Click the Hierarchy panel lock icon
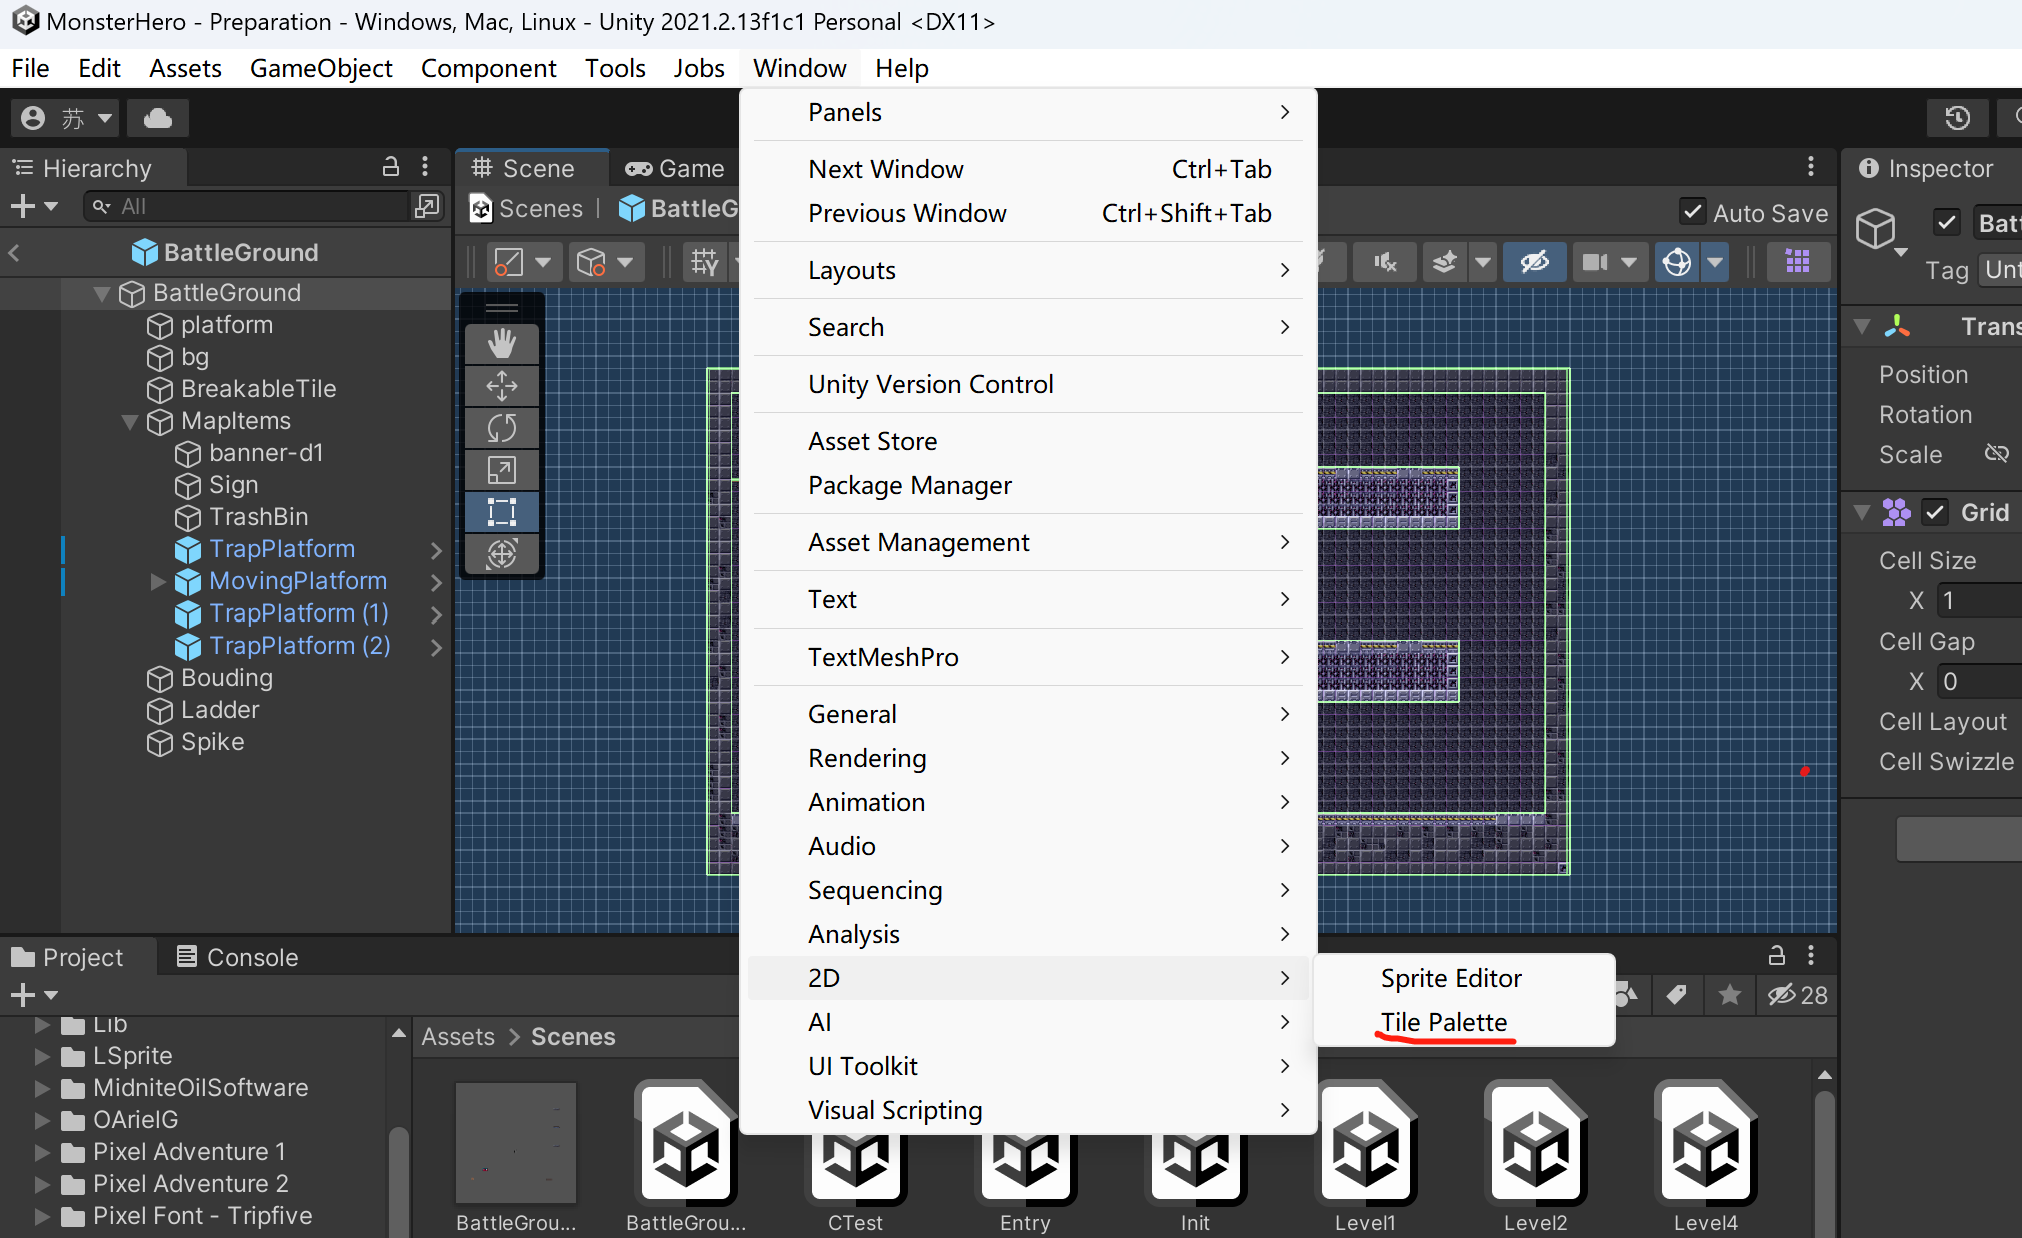Screen dimensions: 2022x1238 pyautogui.click(x=391, y=167)
